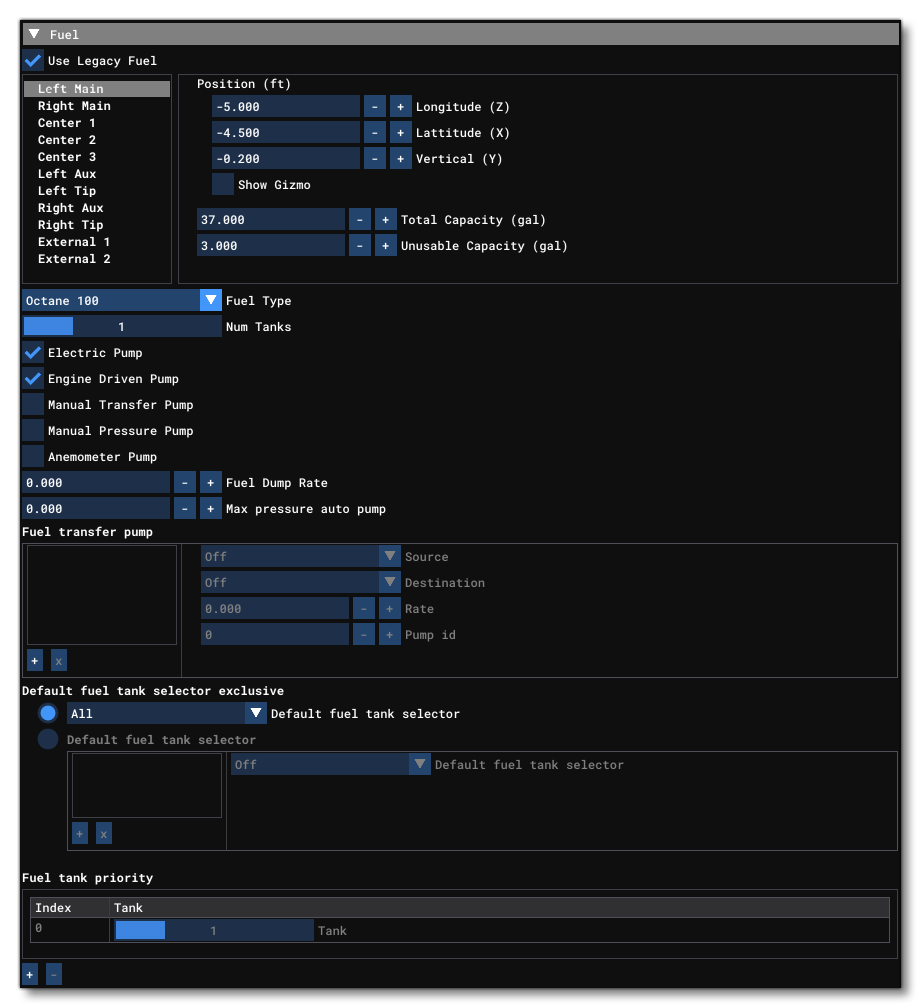Delete a fuel transfer pump with the x button
This screenshot has height=1008, width=921.
coord(58,660)
